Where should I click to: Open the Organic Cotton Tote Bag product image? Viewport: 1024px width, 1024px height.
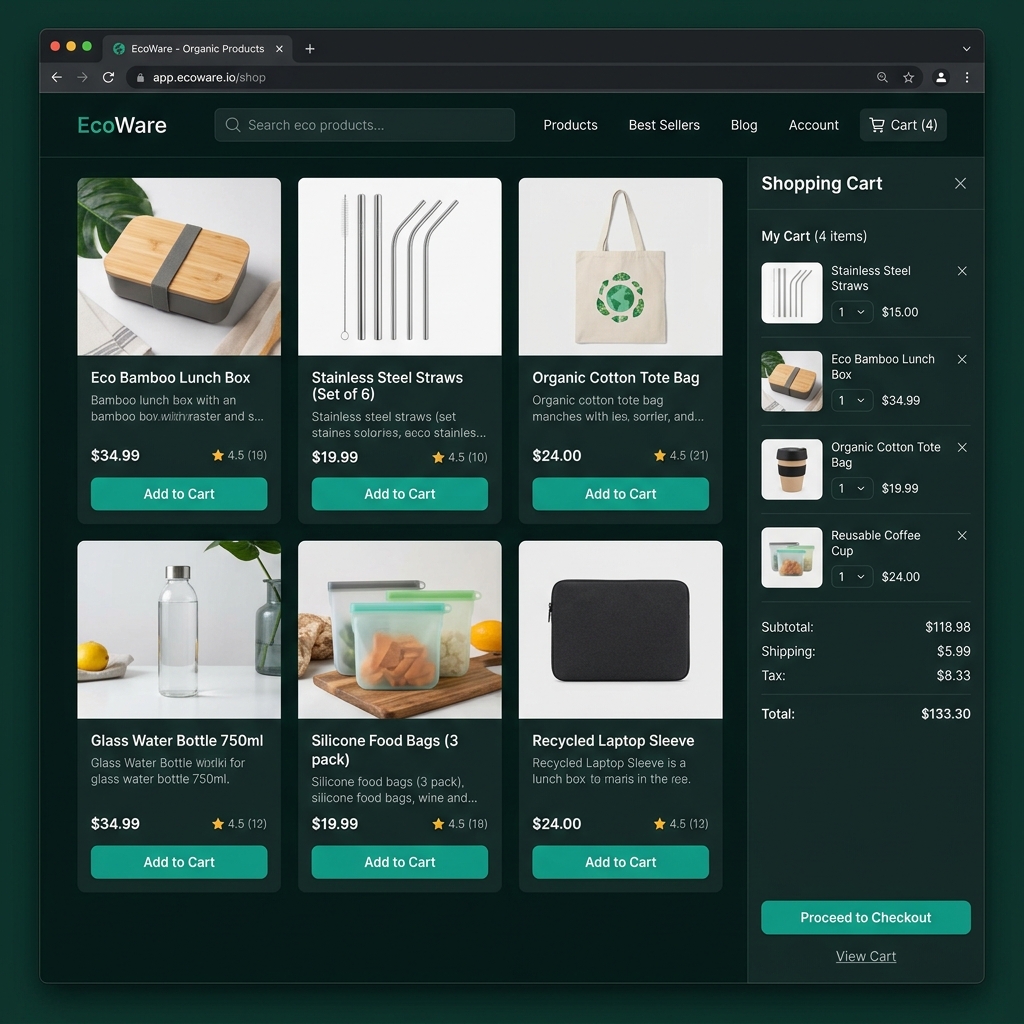[620, 266]
